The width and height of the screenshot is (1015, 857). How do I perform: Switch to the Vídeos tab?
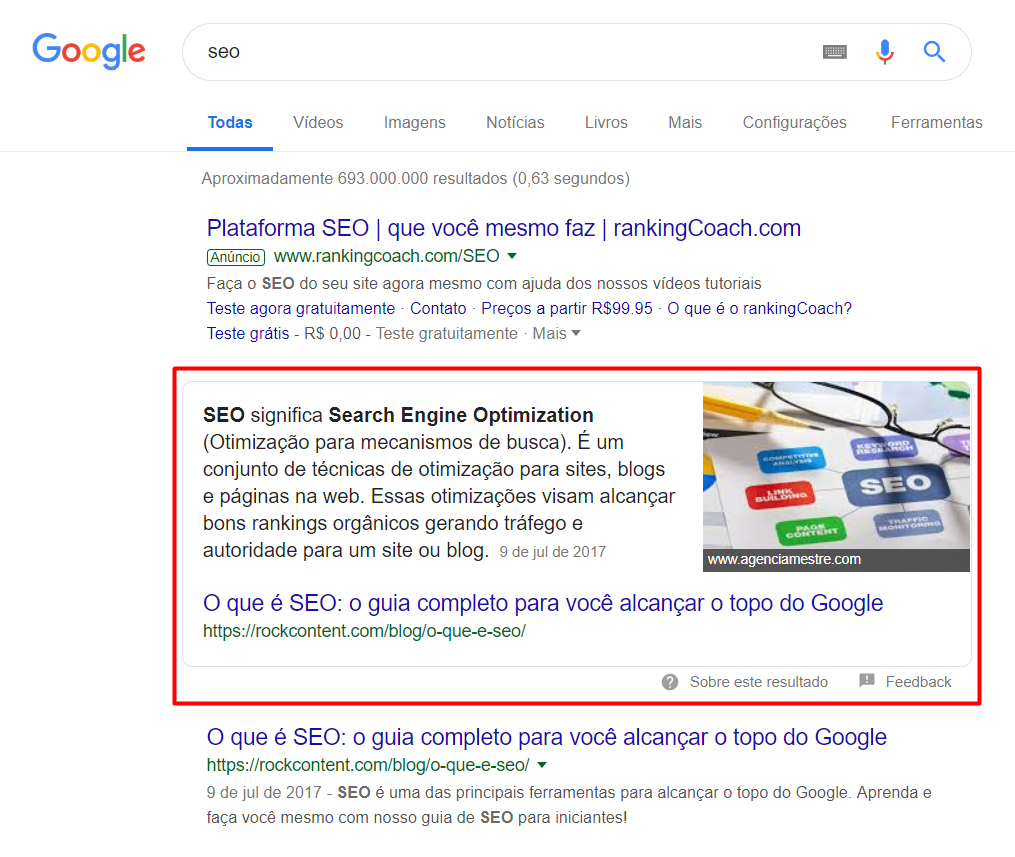point(318,122)
